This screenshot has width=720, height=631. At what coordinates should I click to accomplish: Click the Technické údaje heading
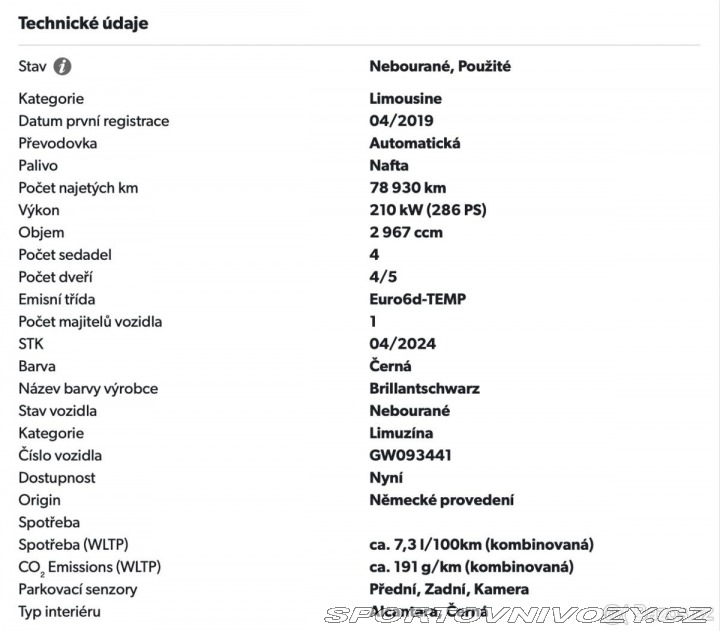click(83, 23)
